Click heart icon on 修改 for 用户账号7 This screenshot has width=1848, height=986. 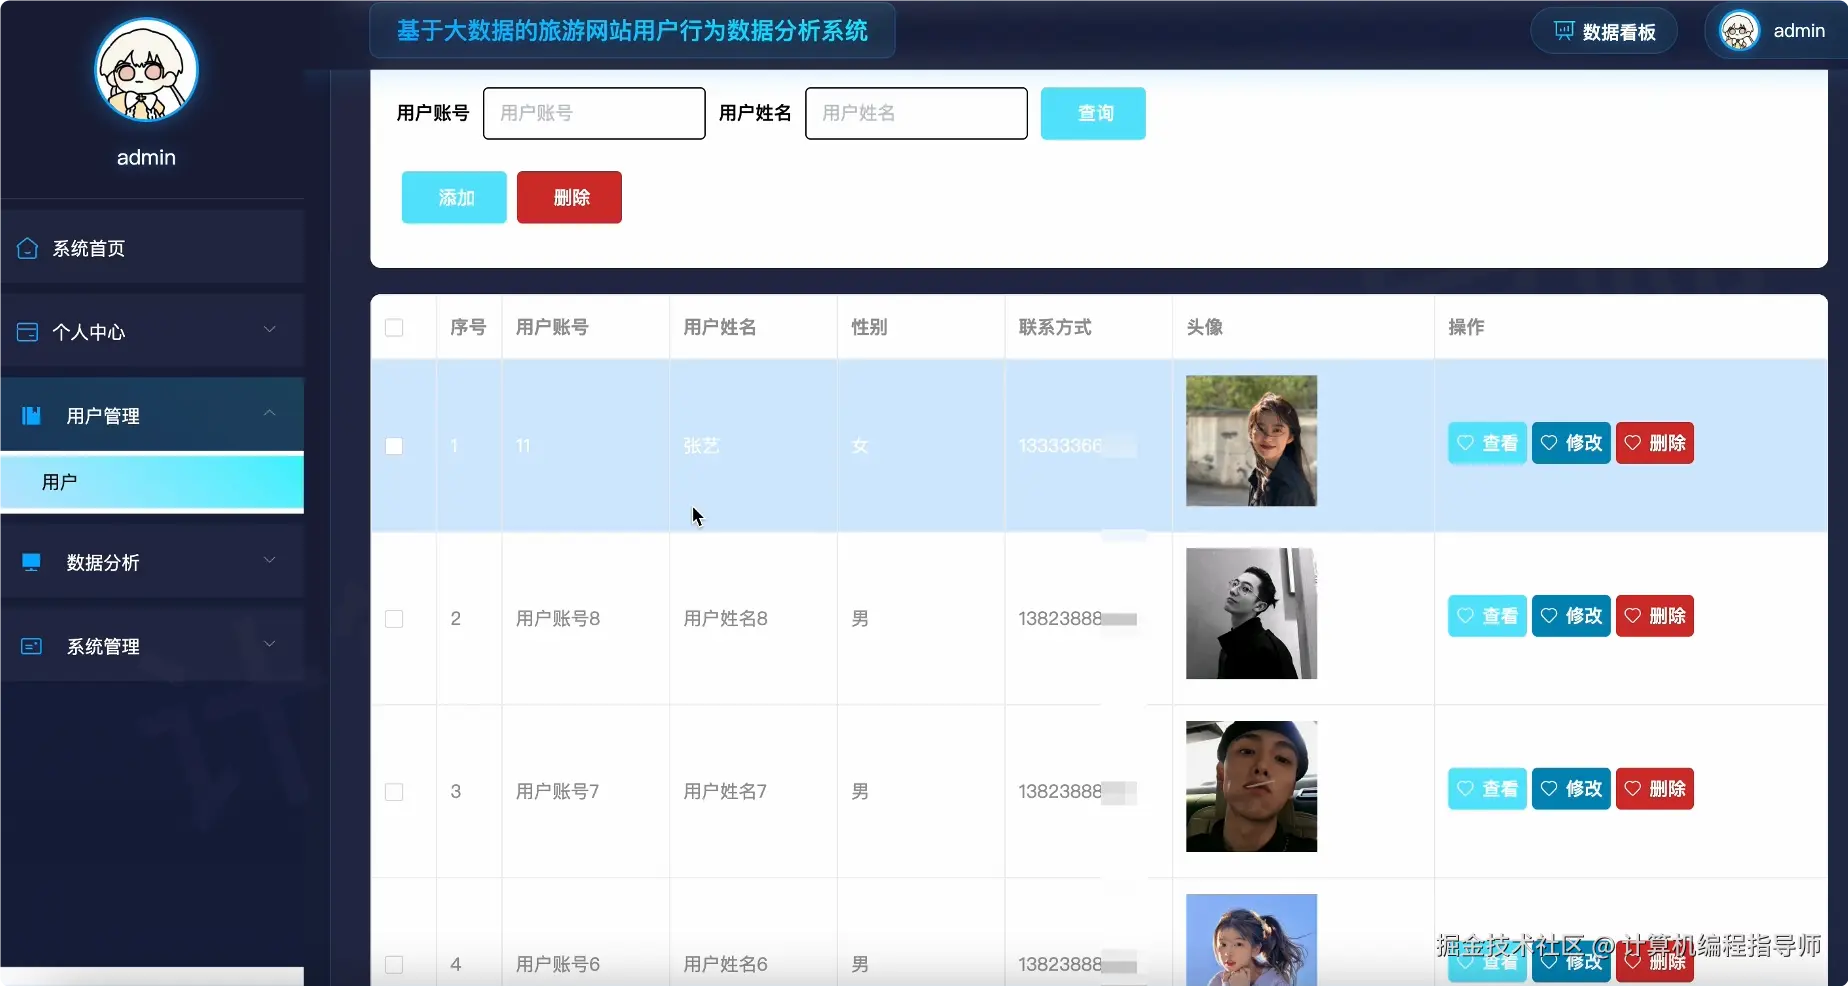coord(1549,789)
